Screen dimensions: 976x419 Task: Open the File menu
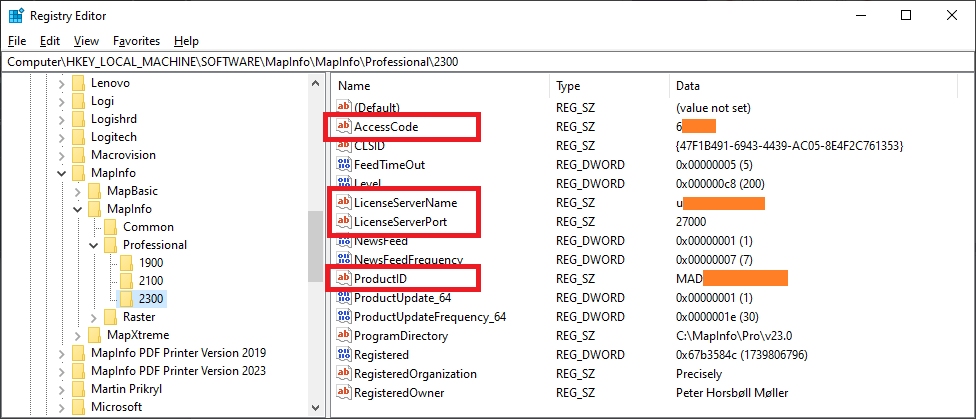17,41
